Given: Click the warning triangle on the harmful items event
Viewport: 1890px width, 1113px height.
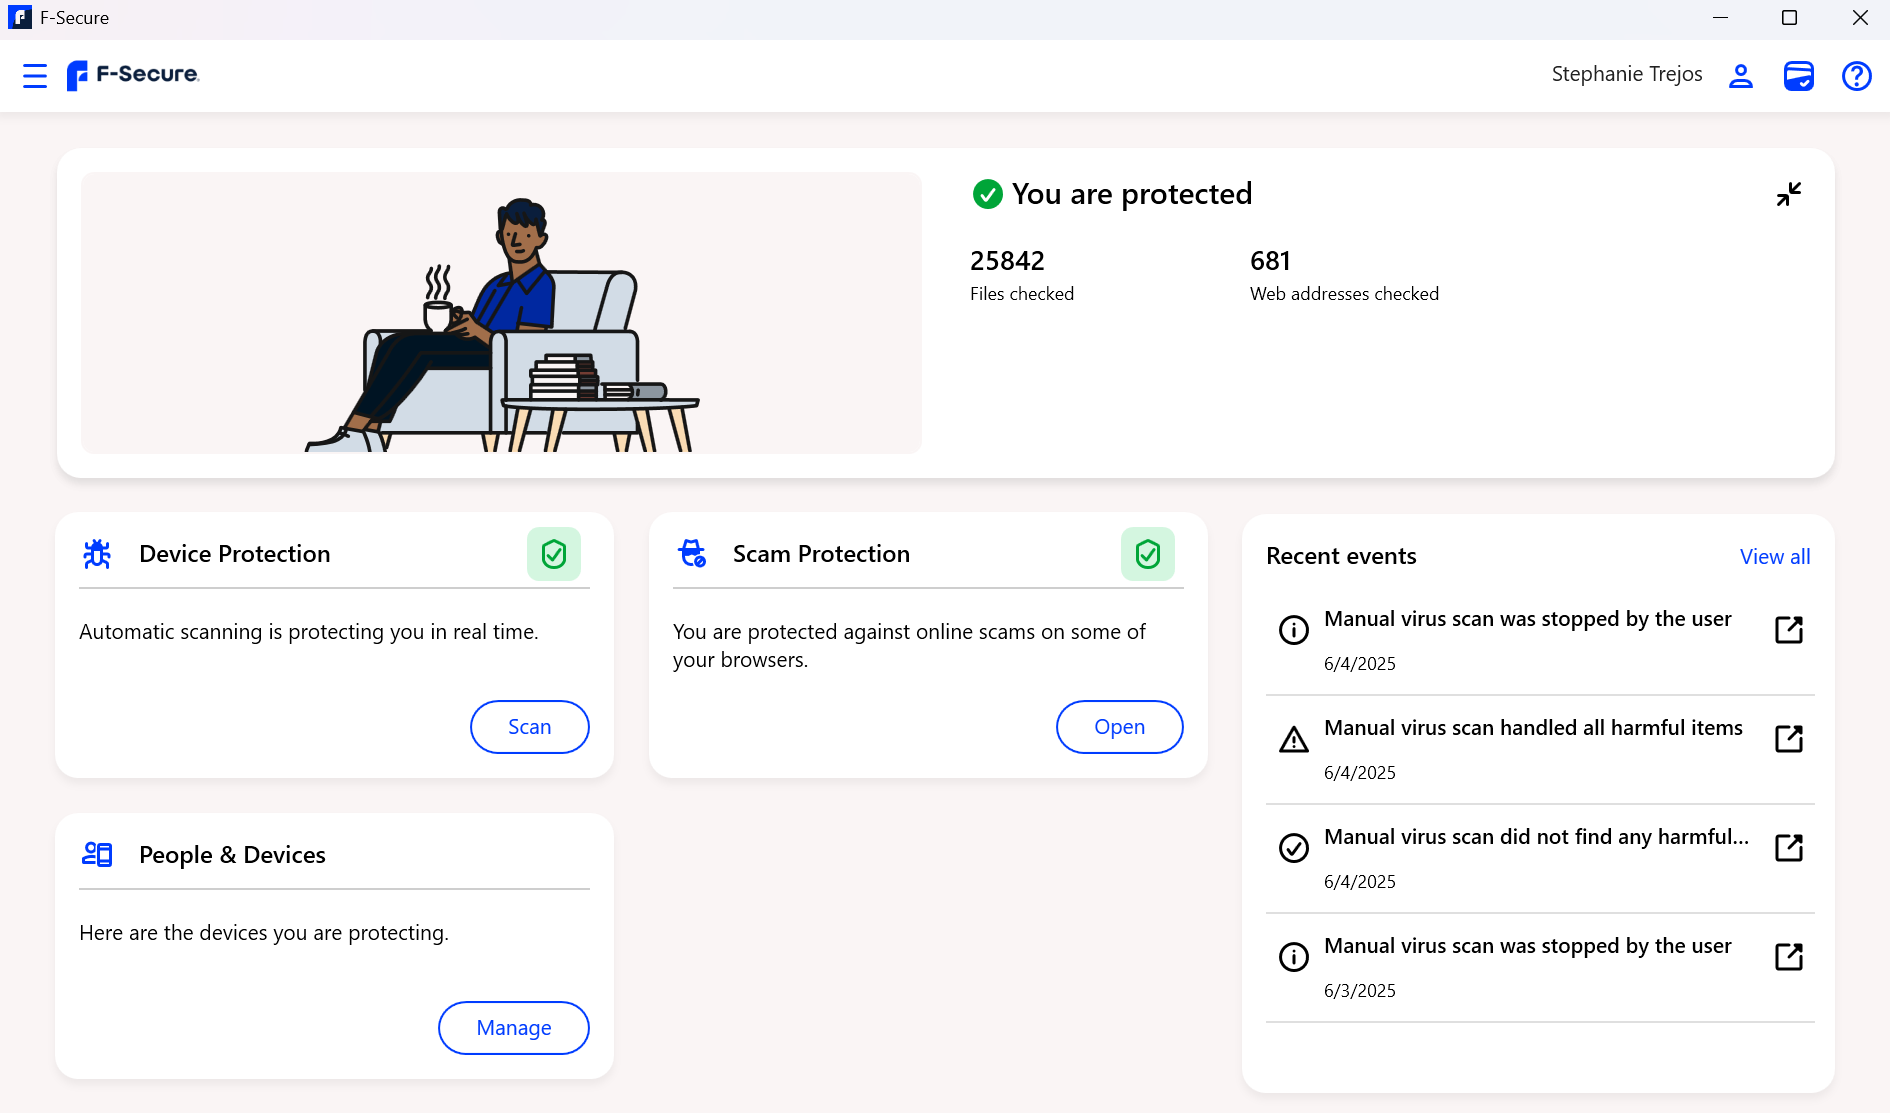Looking at the screenshot, I should (1293, 739).
